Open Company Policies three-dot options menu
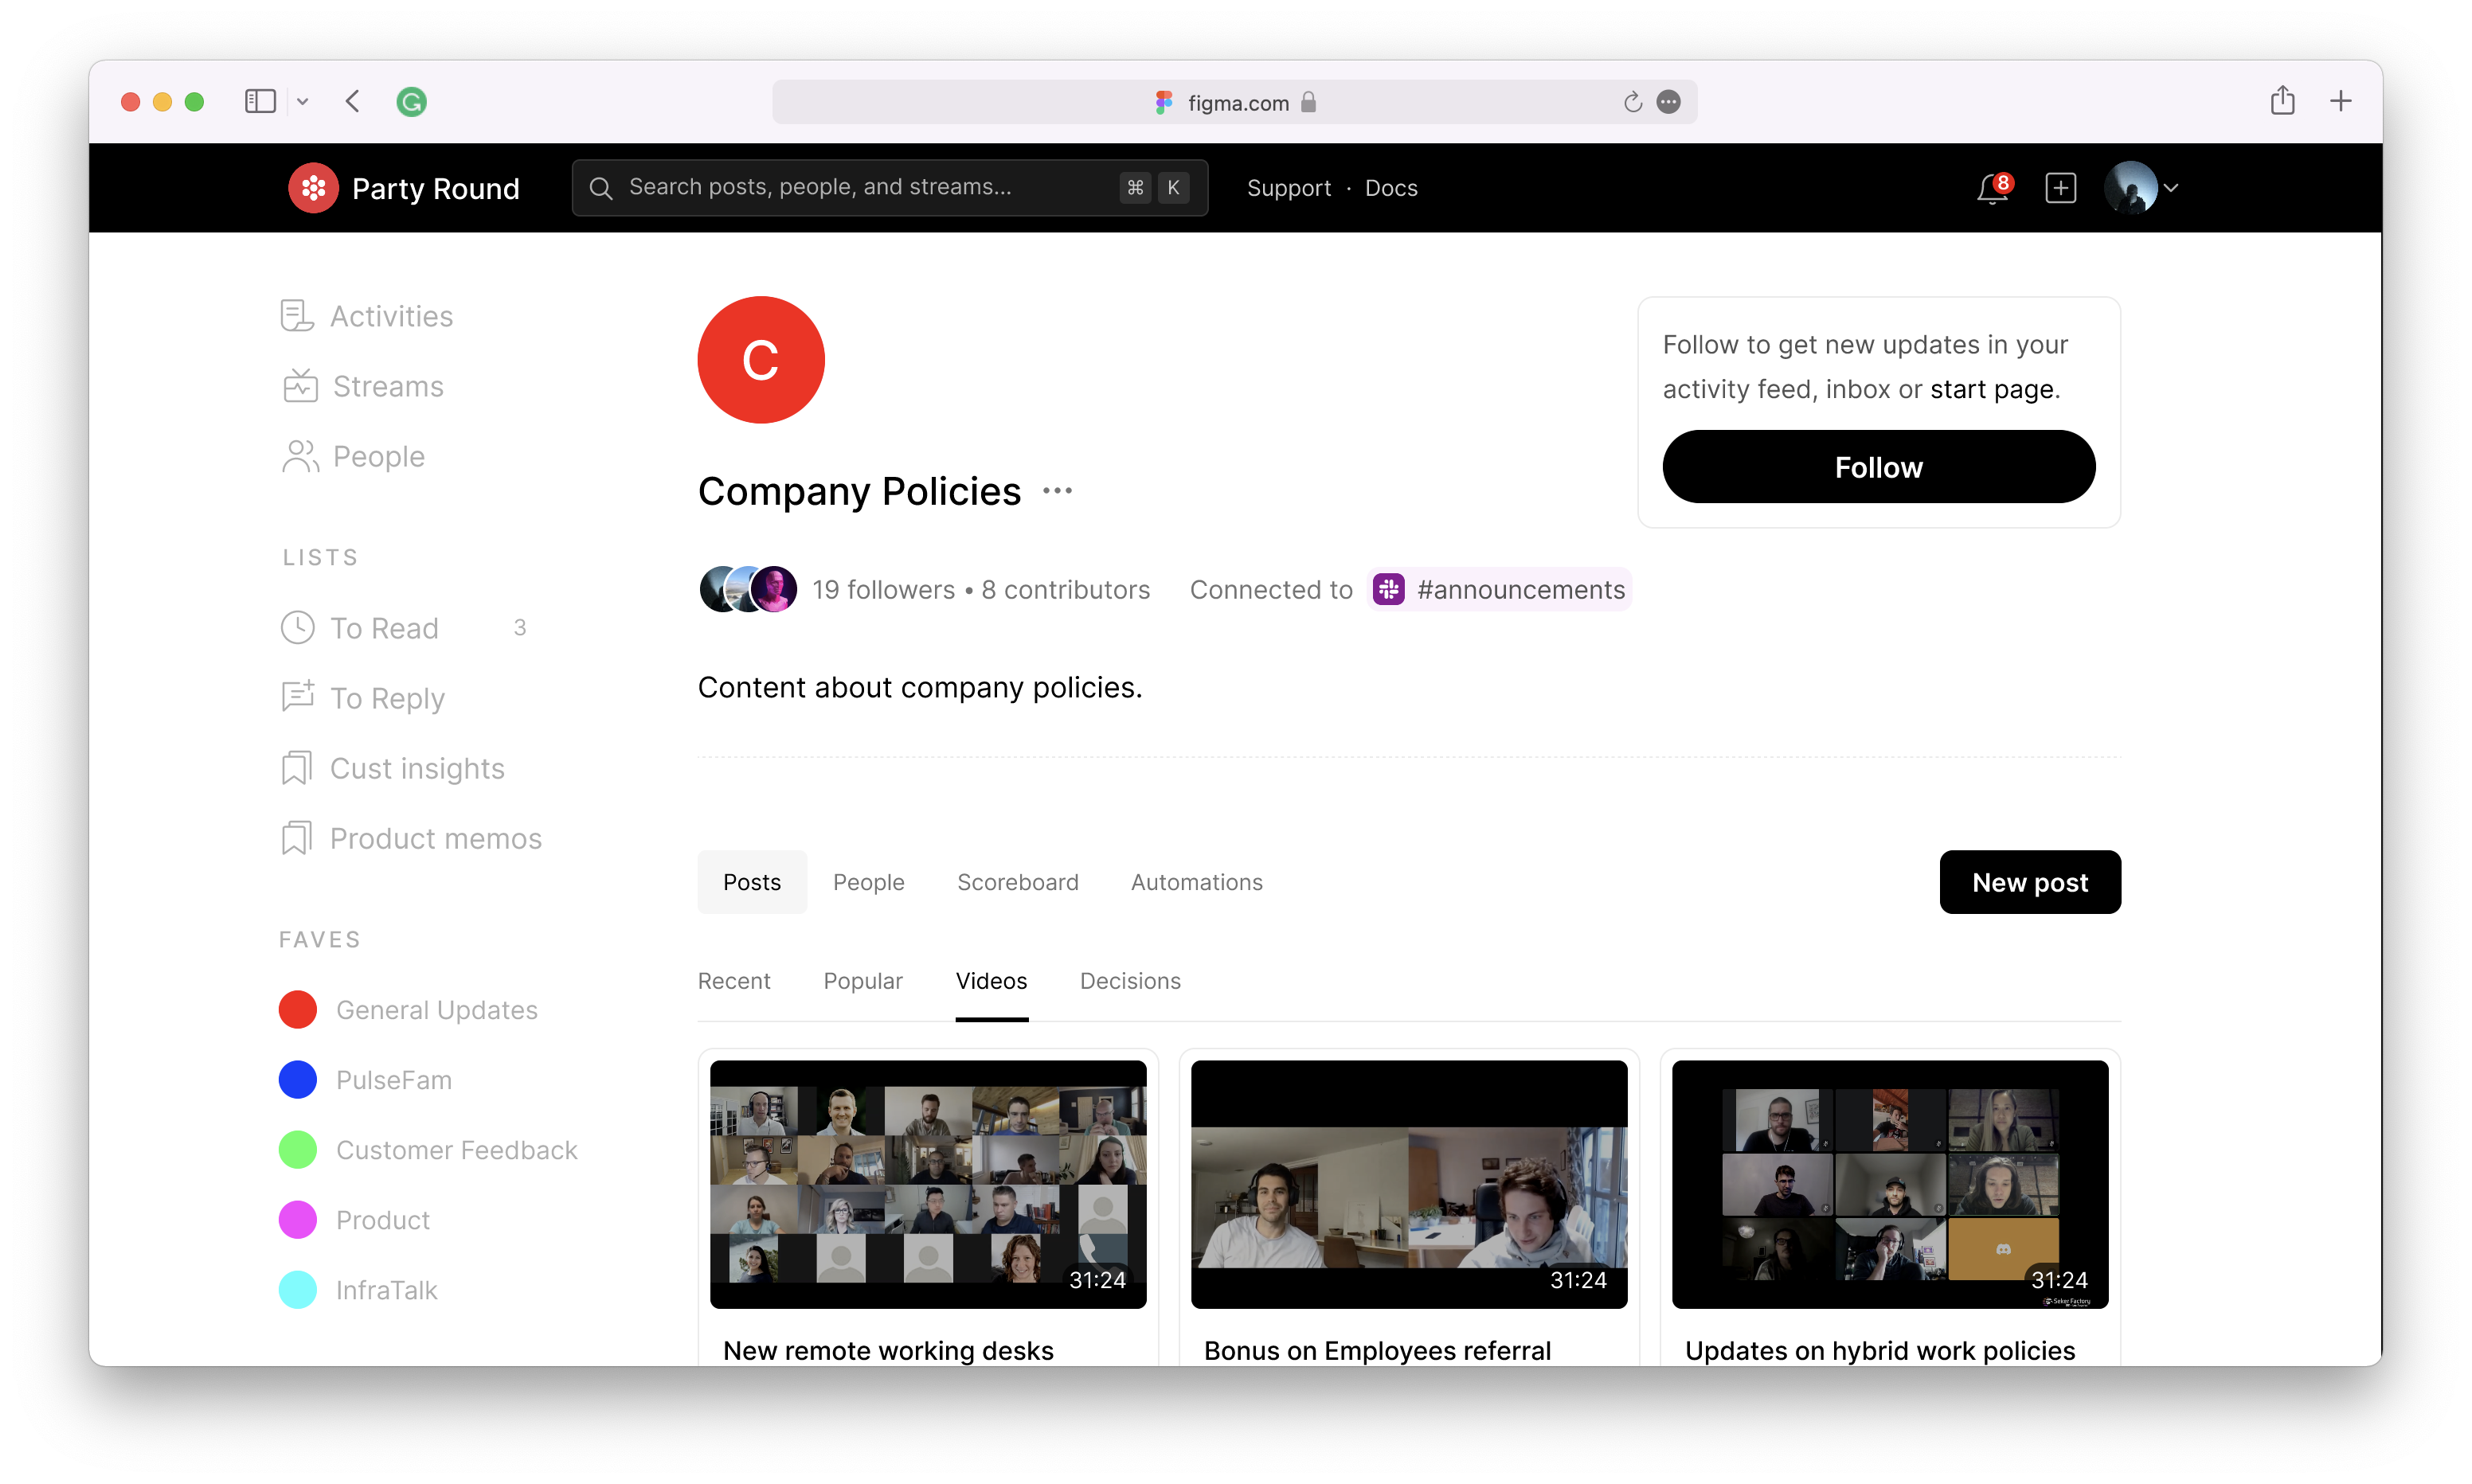The height and width of the screenshot is (1484, 2472). pos(1057,491)
